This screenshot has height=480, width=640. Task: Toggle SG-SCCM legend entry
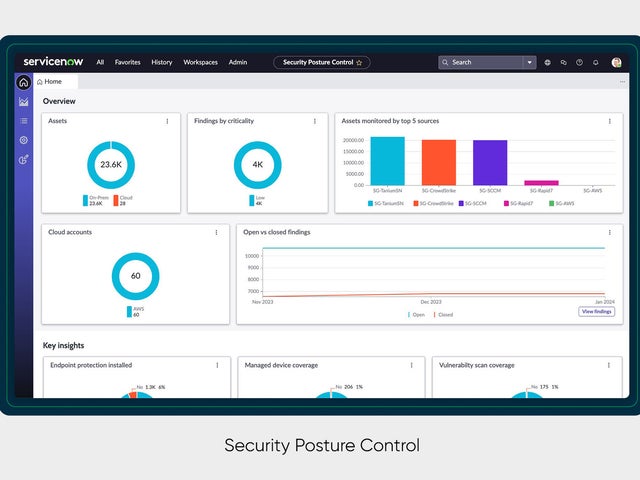[473, 203]
